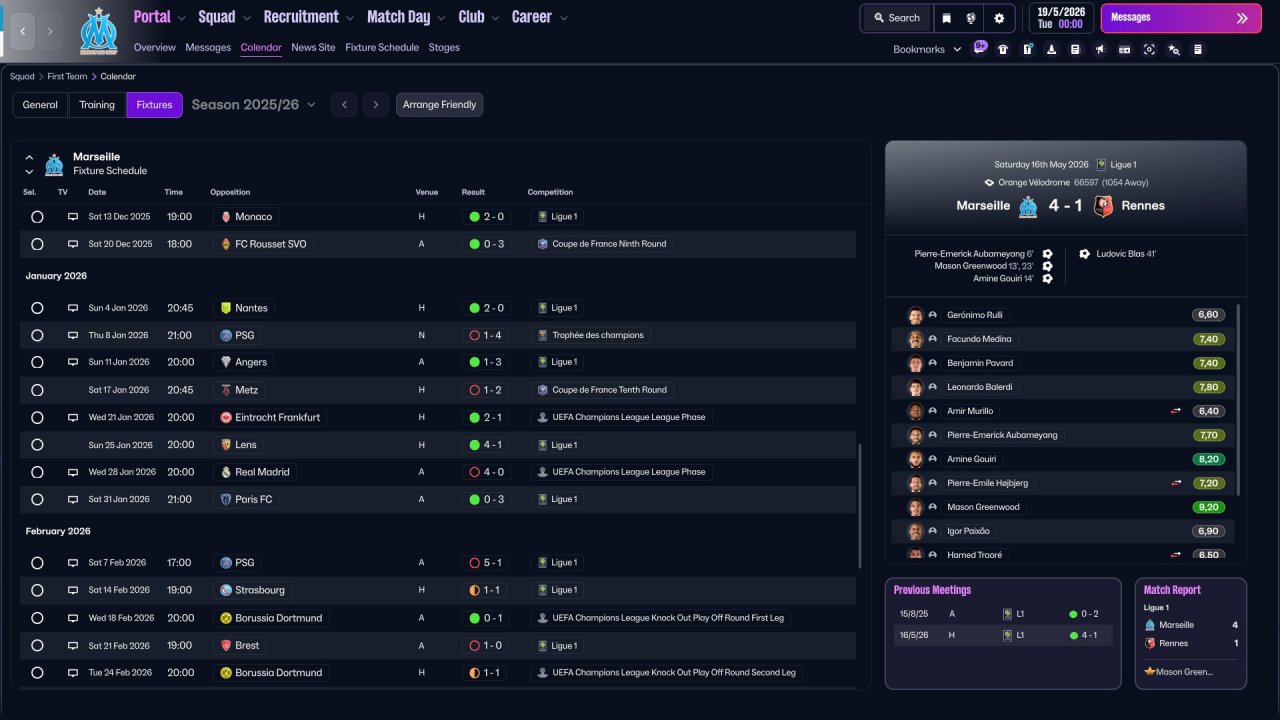
Task: Open the Squad dropdown menu
Action: click(x=225, y=17)
